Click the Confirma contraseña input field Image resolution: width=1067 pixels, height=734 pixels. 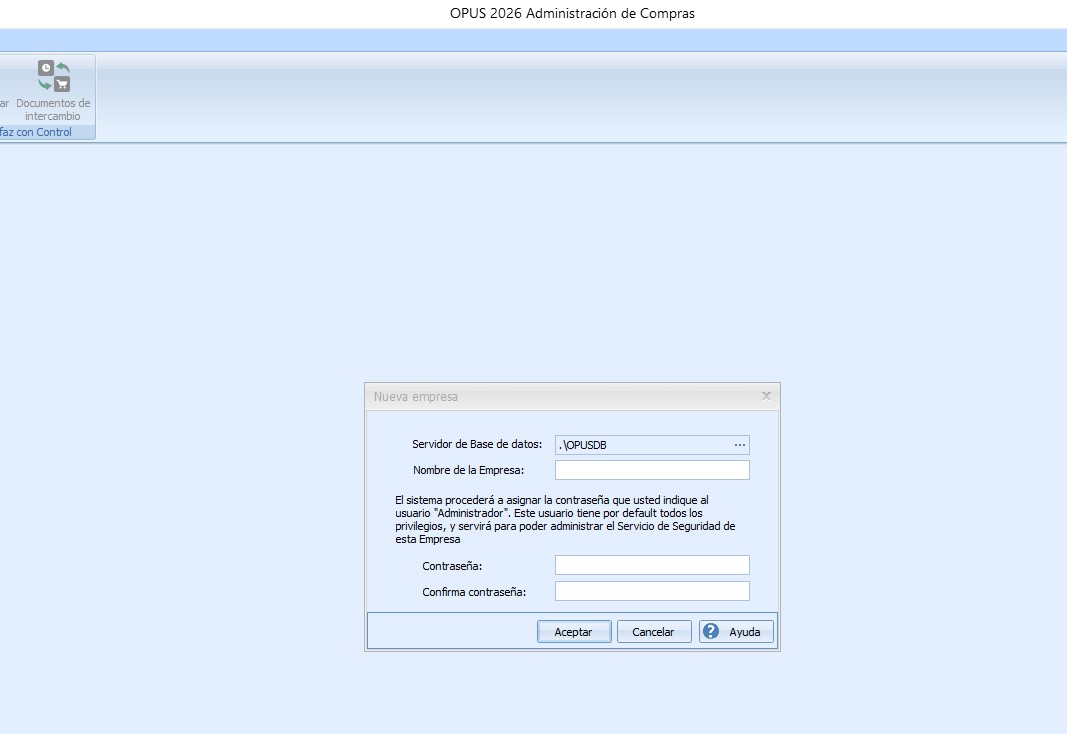coord(652,591)
